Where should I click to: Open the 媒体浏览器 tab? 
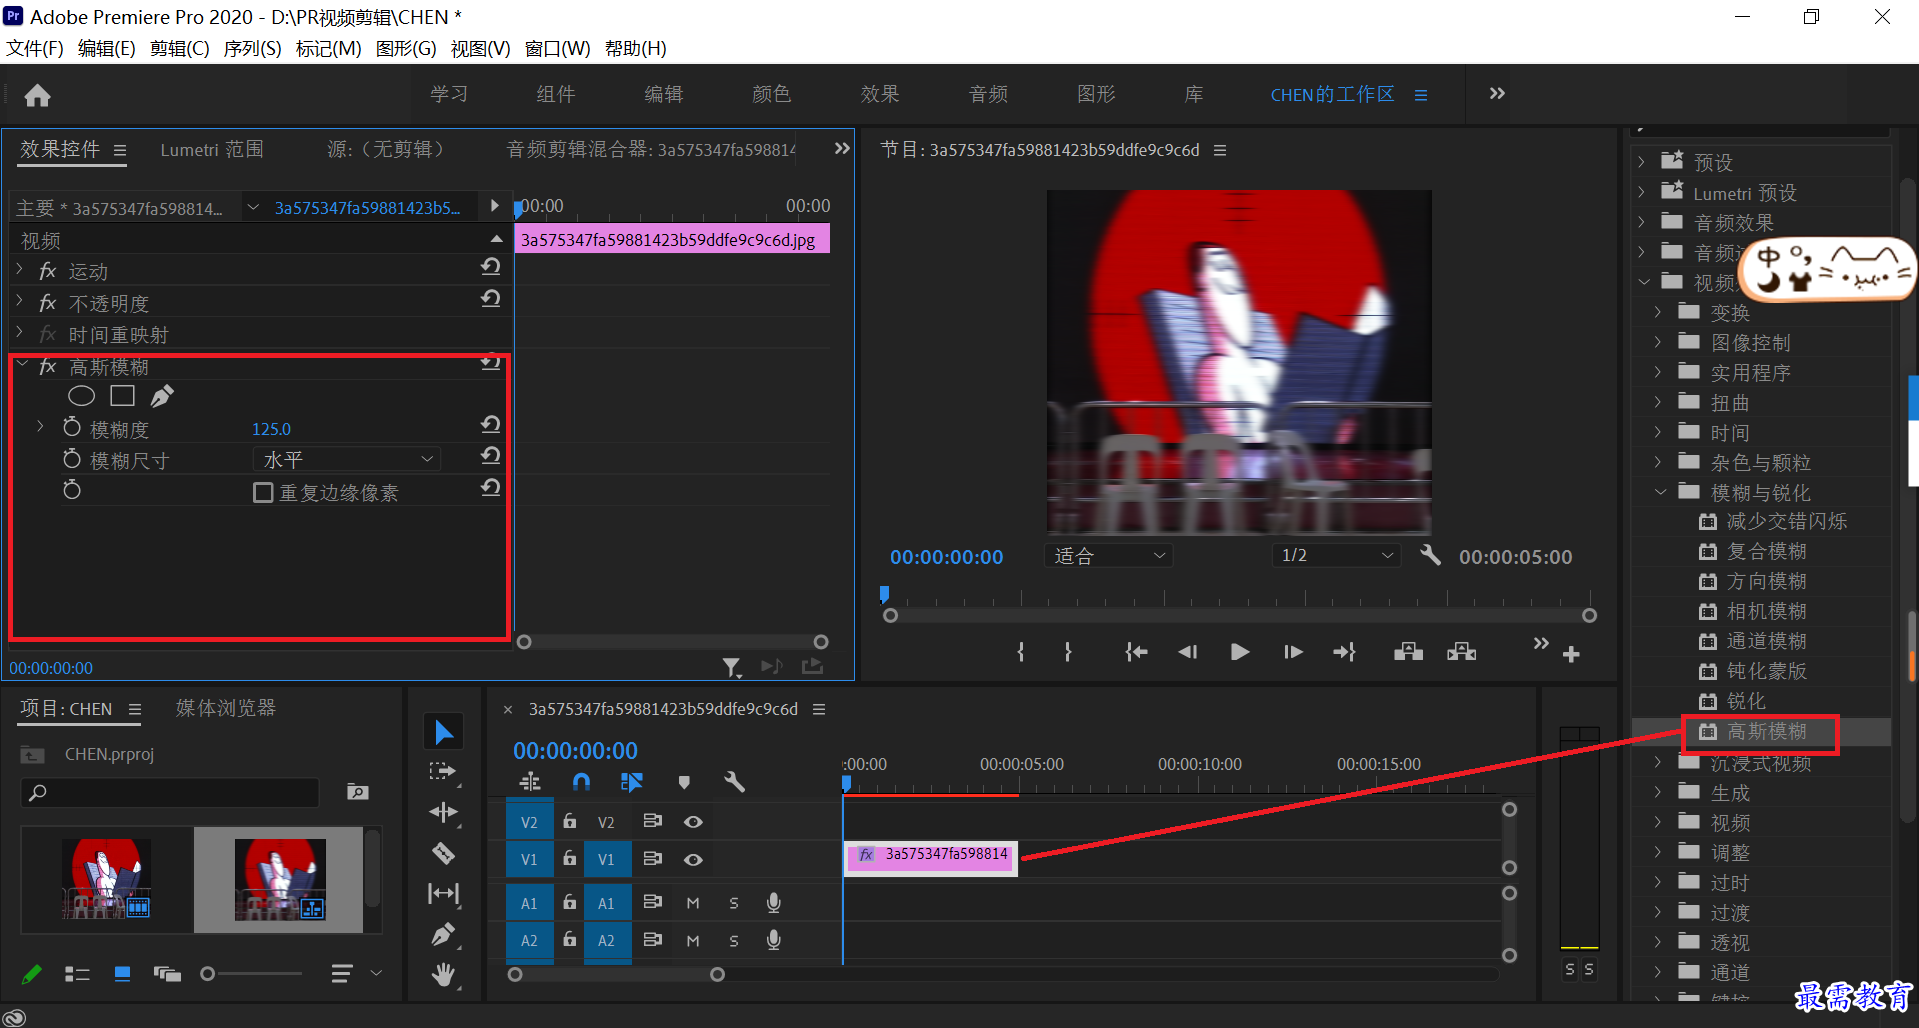(225, 708)
